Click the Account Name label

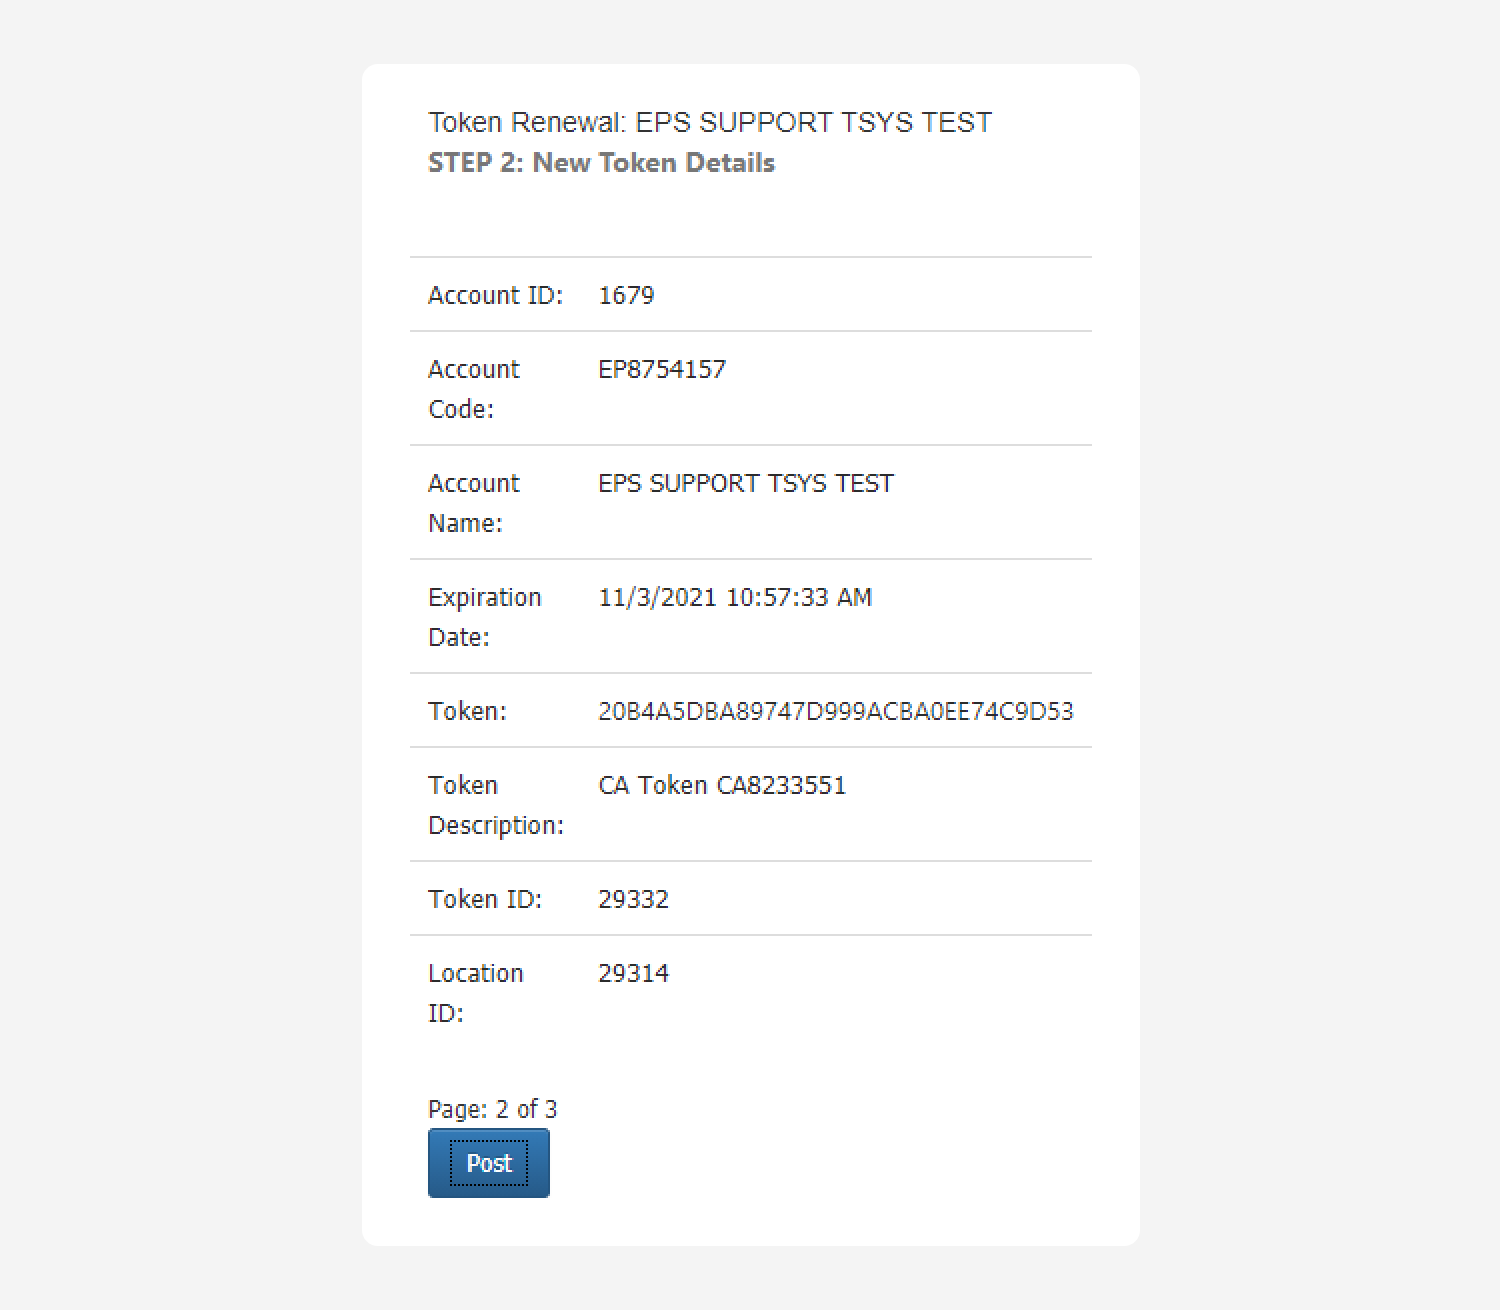[474, 503]
